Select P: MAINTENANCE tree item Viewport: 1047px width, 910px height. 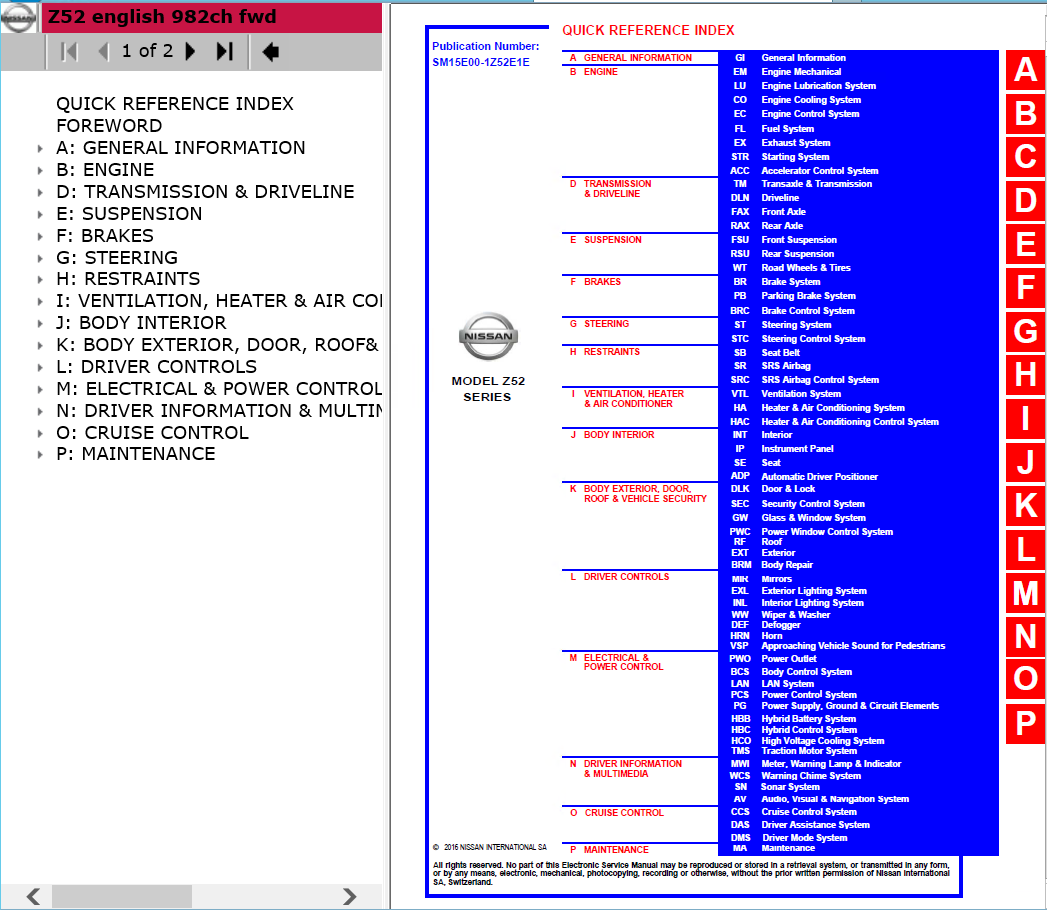(x=136, y=454)
